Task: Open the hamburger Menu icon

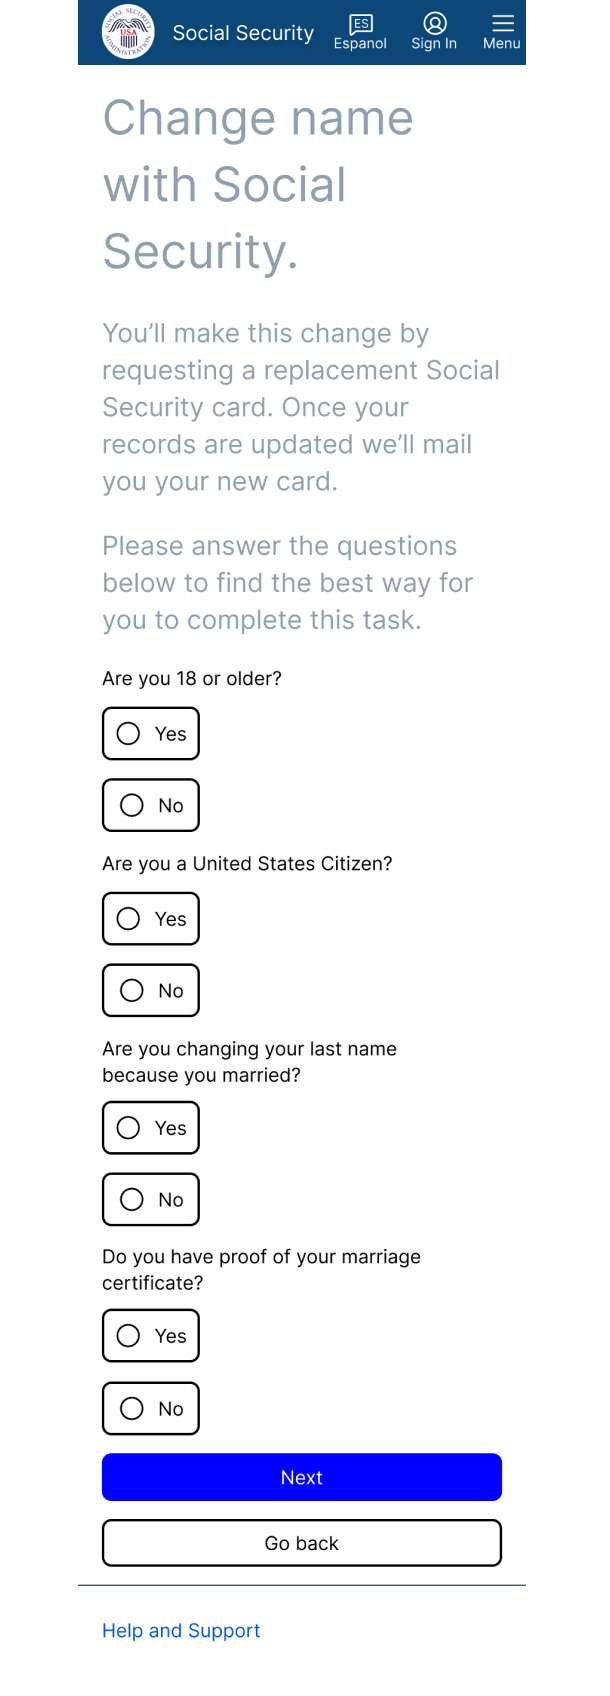Action: pyautogui.click(x=502, y=23)
